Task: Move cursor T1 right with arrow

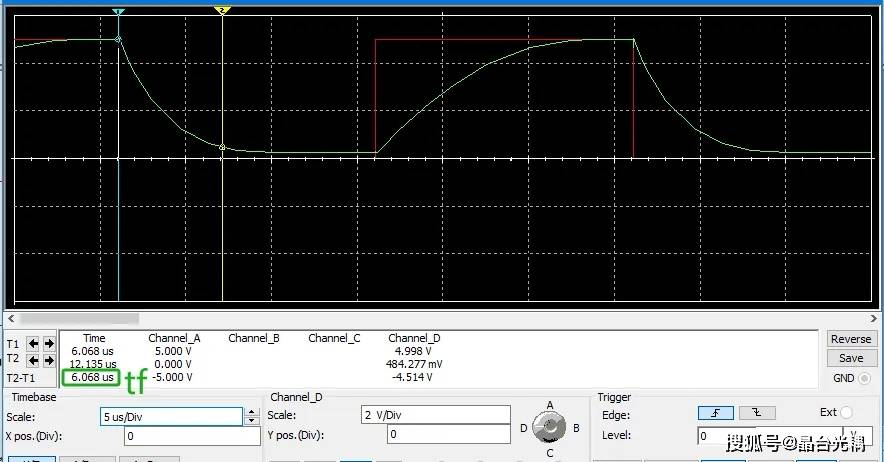Action: pyautogui.click(x=49, y=343)
